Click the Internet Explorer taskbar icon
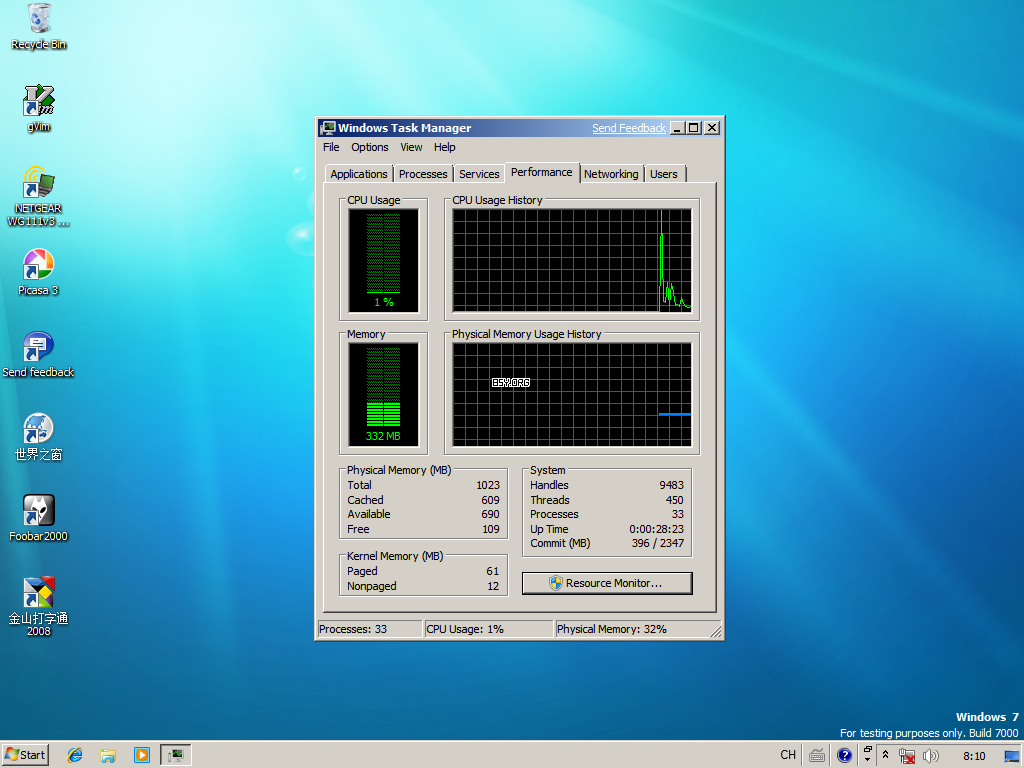The height and width of the screenshot is (768, 1024). [75, 755]
